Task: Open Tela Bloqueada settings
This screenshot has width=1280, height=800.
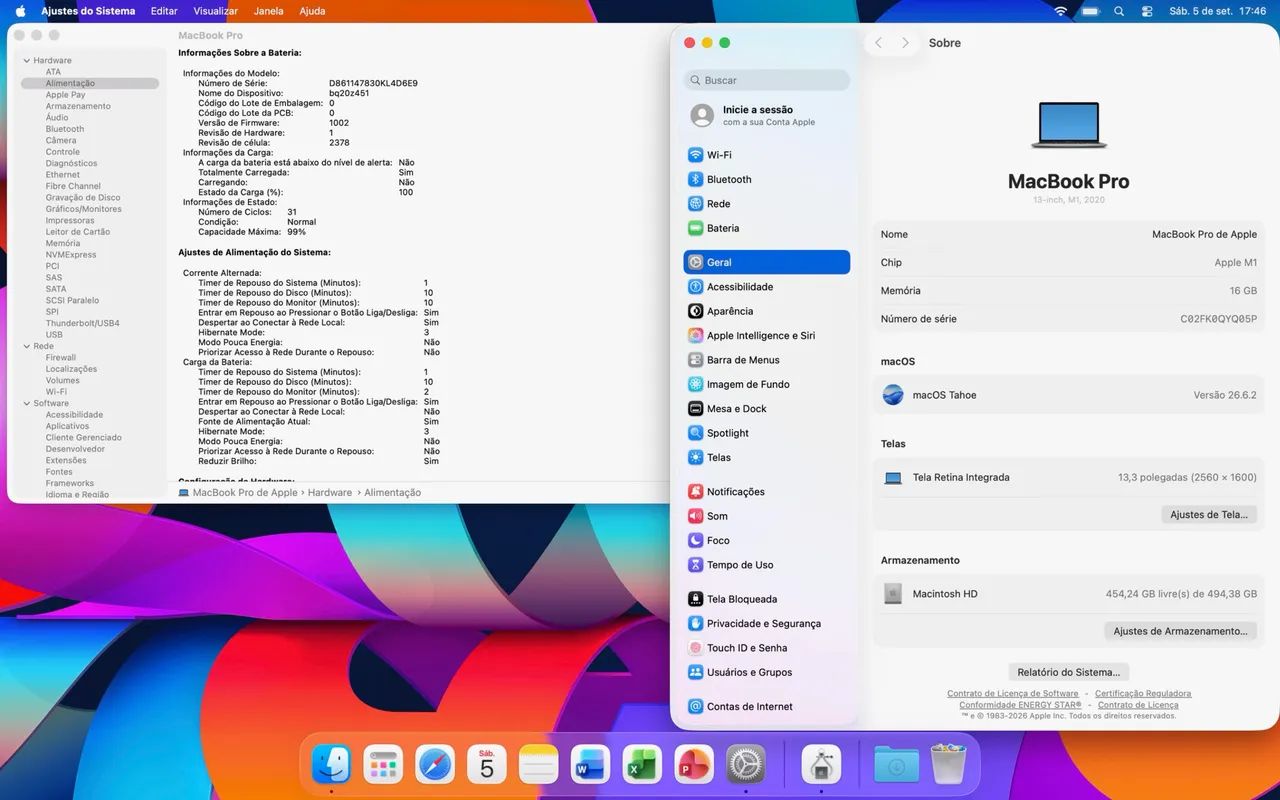Action: (x=767, y=599)
